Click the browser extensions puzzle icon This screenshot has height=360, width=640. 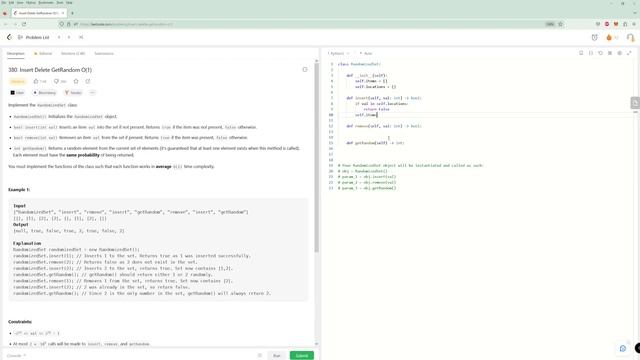(625, 24)
